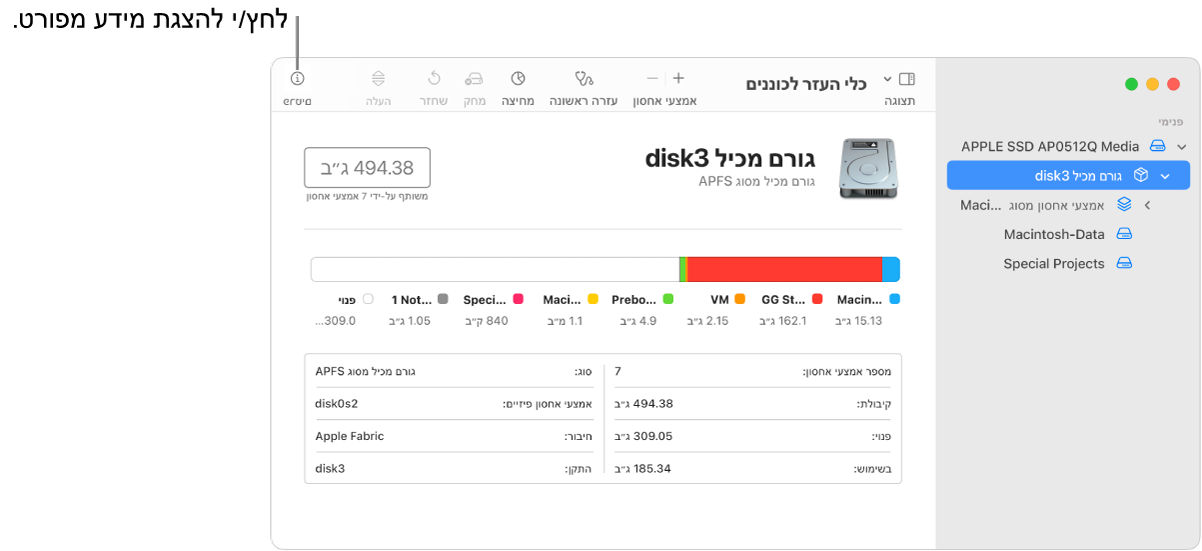This screenshot has width=1202, height=551.
Task: Click the green Prebo... legend swatch
Action: (668, 299)
